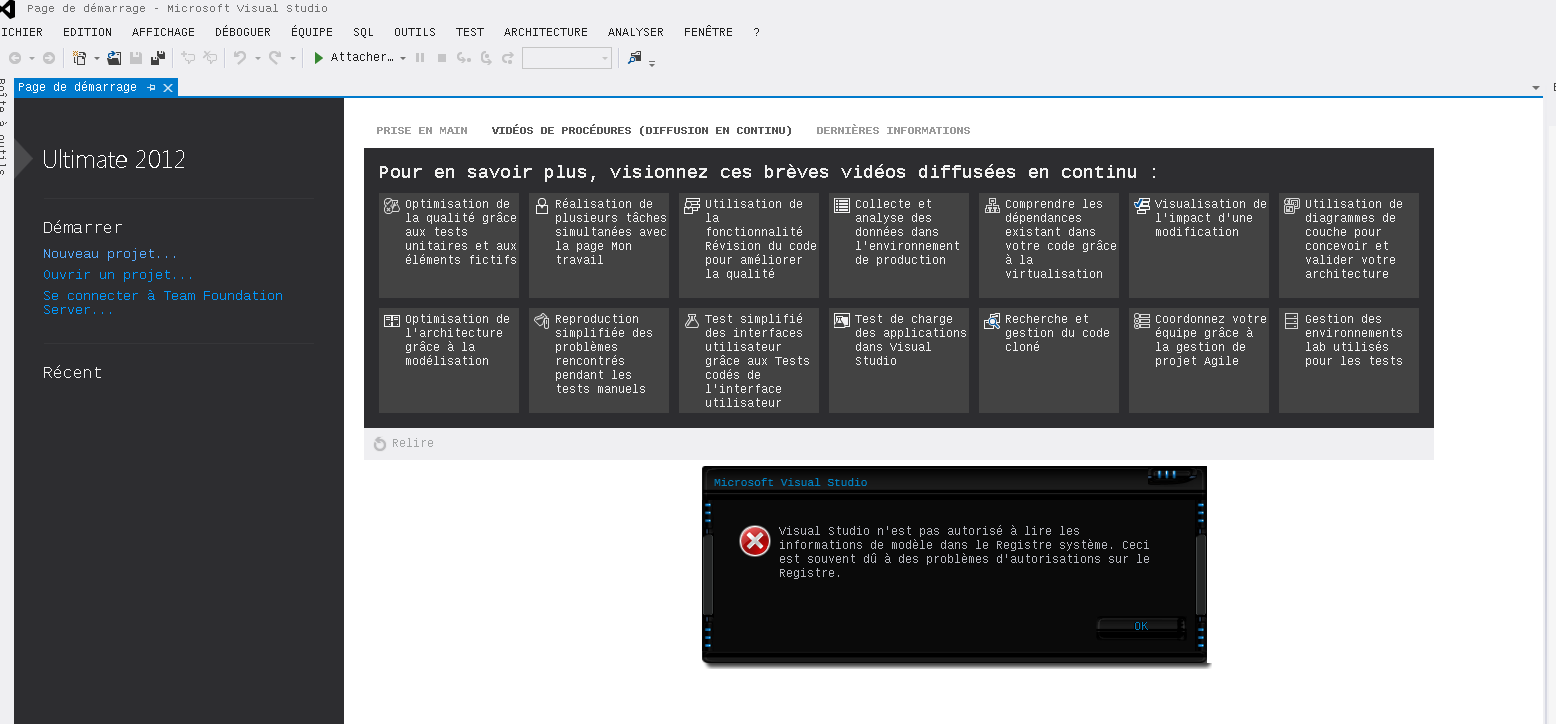
Task: Click the New Project toolbar icon
Action: coord(80,58)
